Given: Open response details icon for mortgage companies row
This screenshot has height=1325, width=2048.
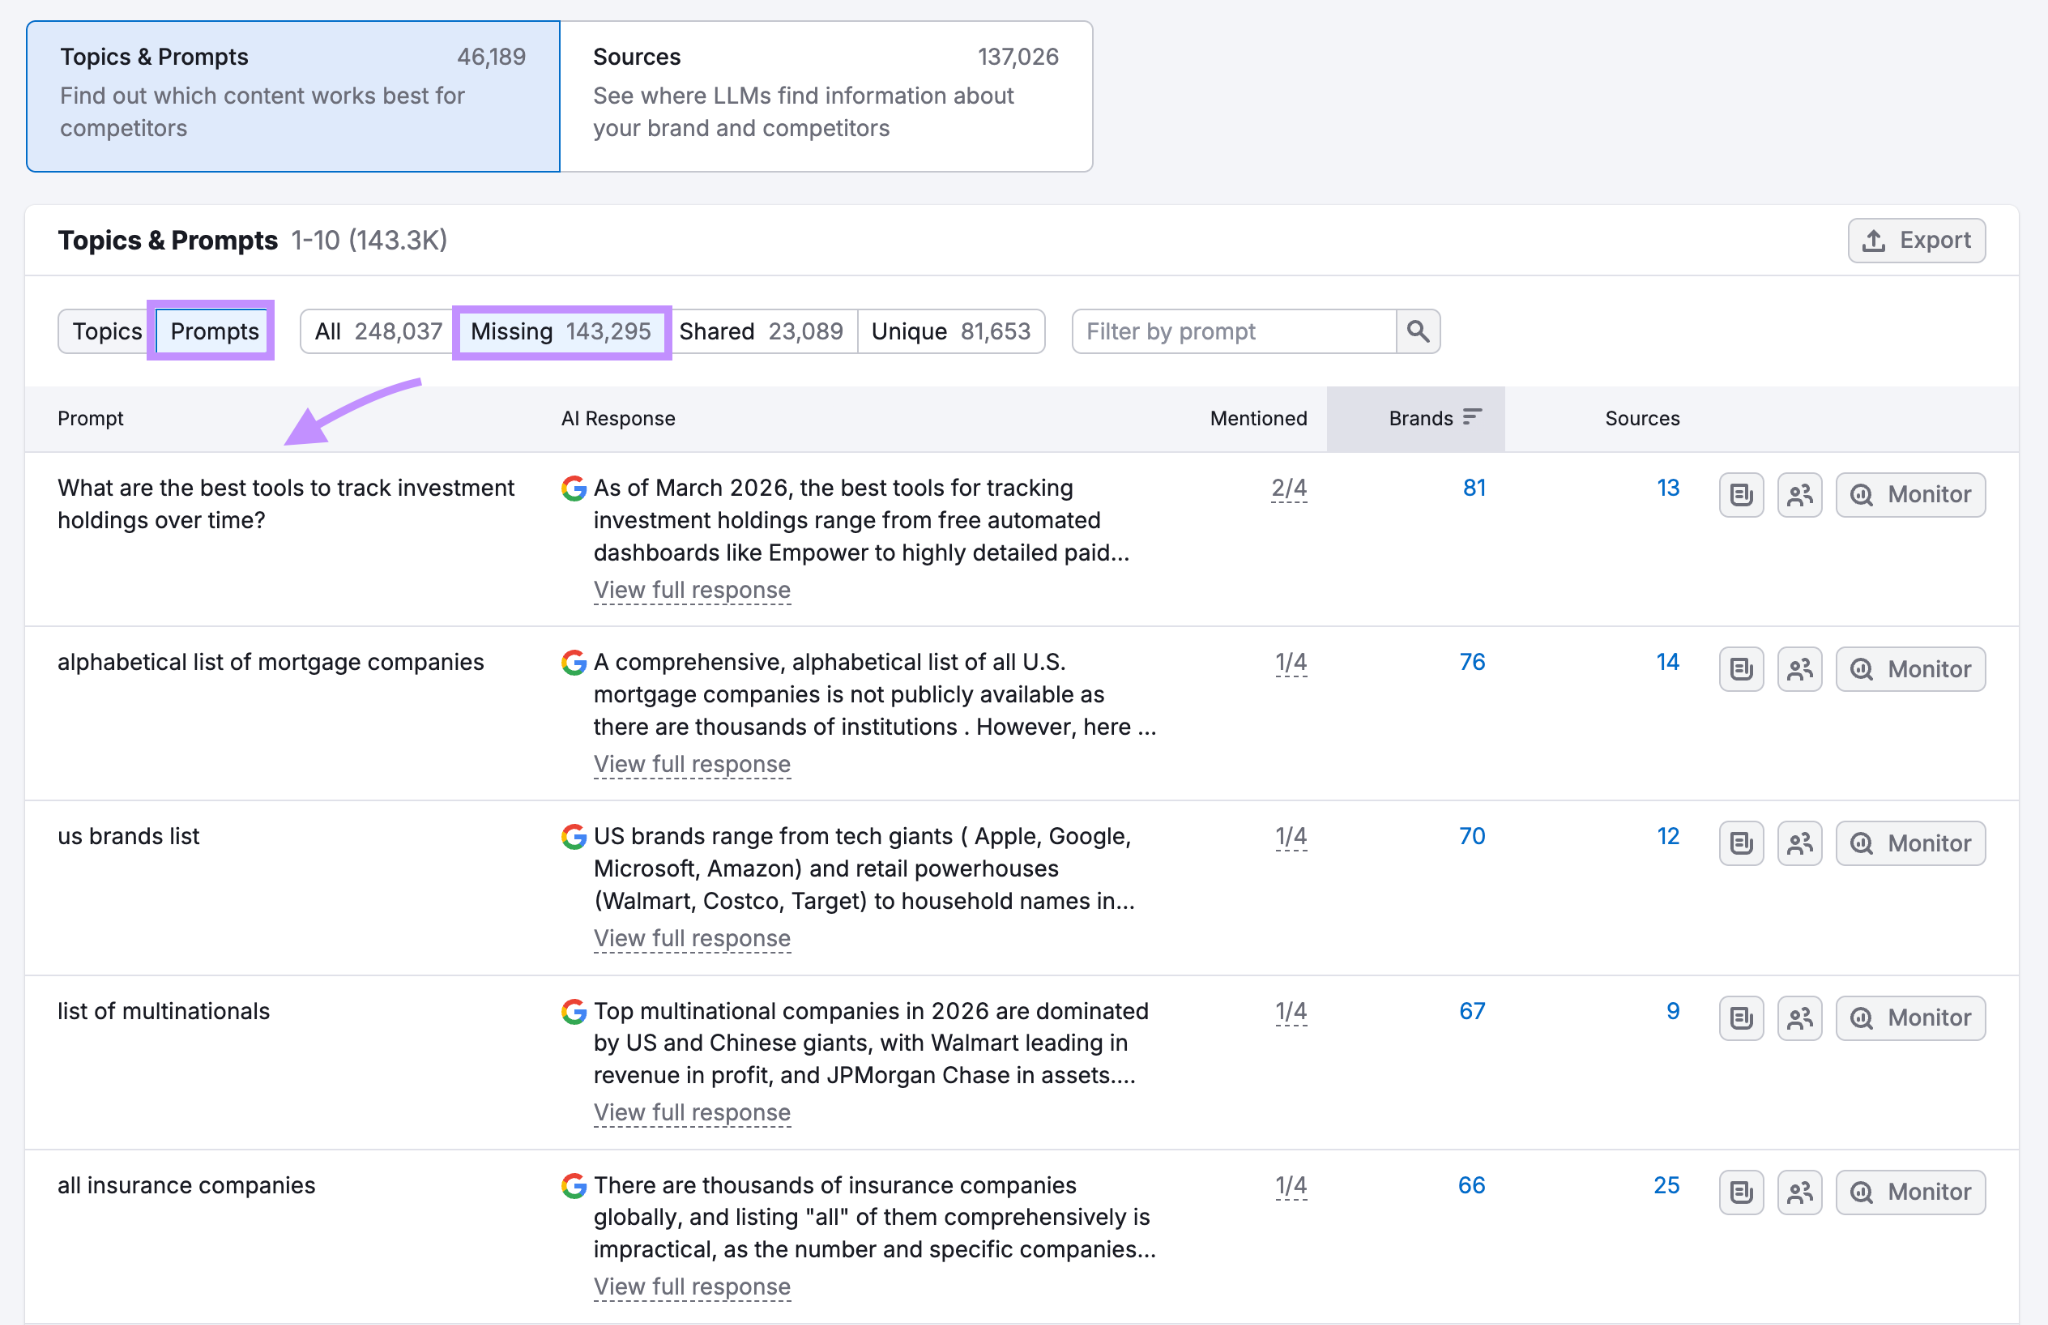Looking at the screenshot, I should pos(1741,669).
